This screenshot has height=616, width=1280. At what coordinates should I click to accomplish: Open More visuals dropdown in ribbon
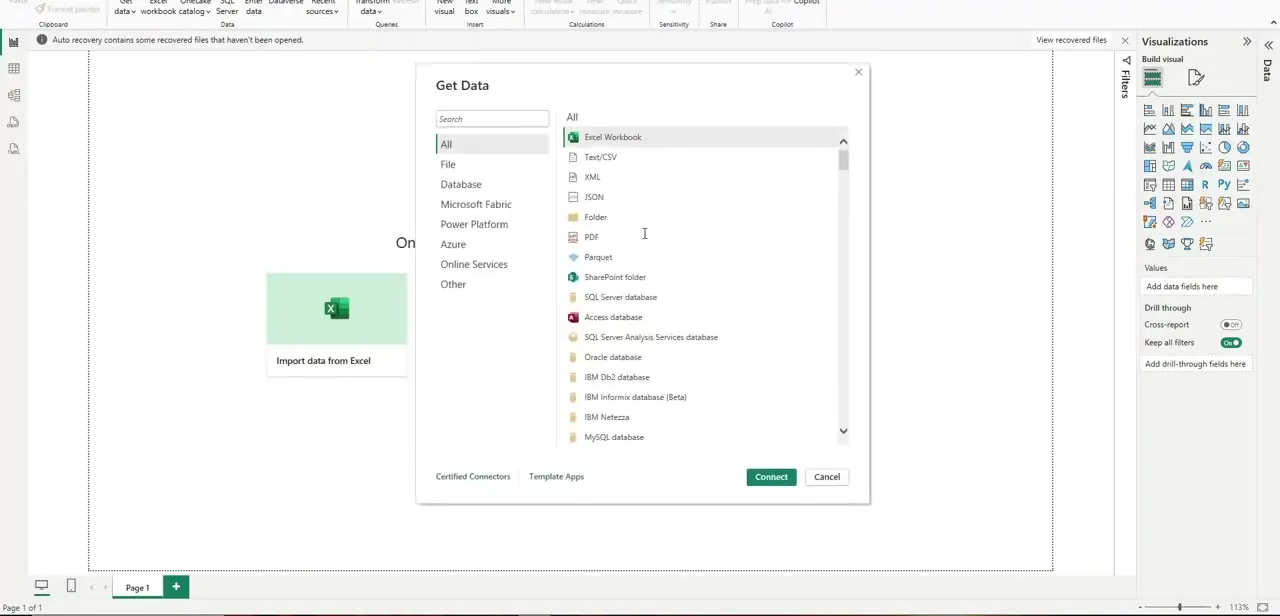click(500, 8)
